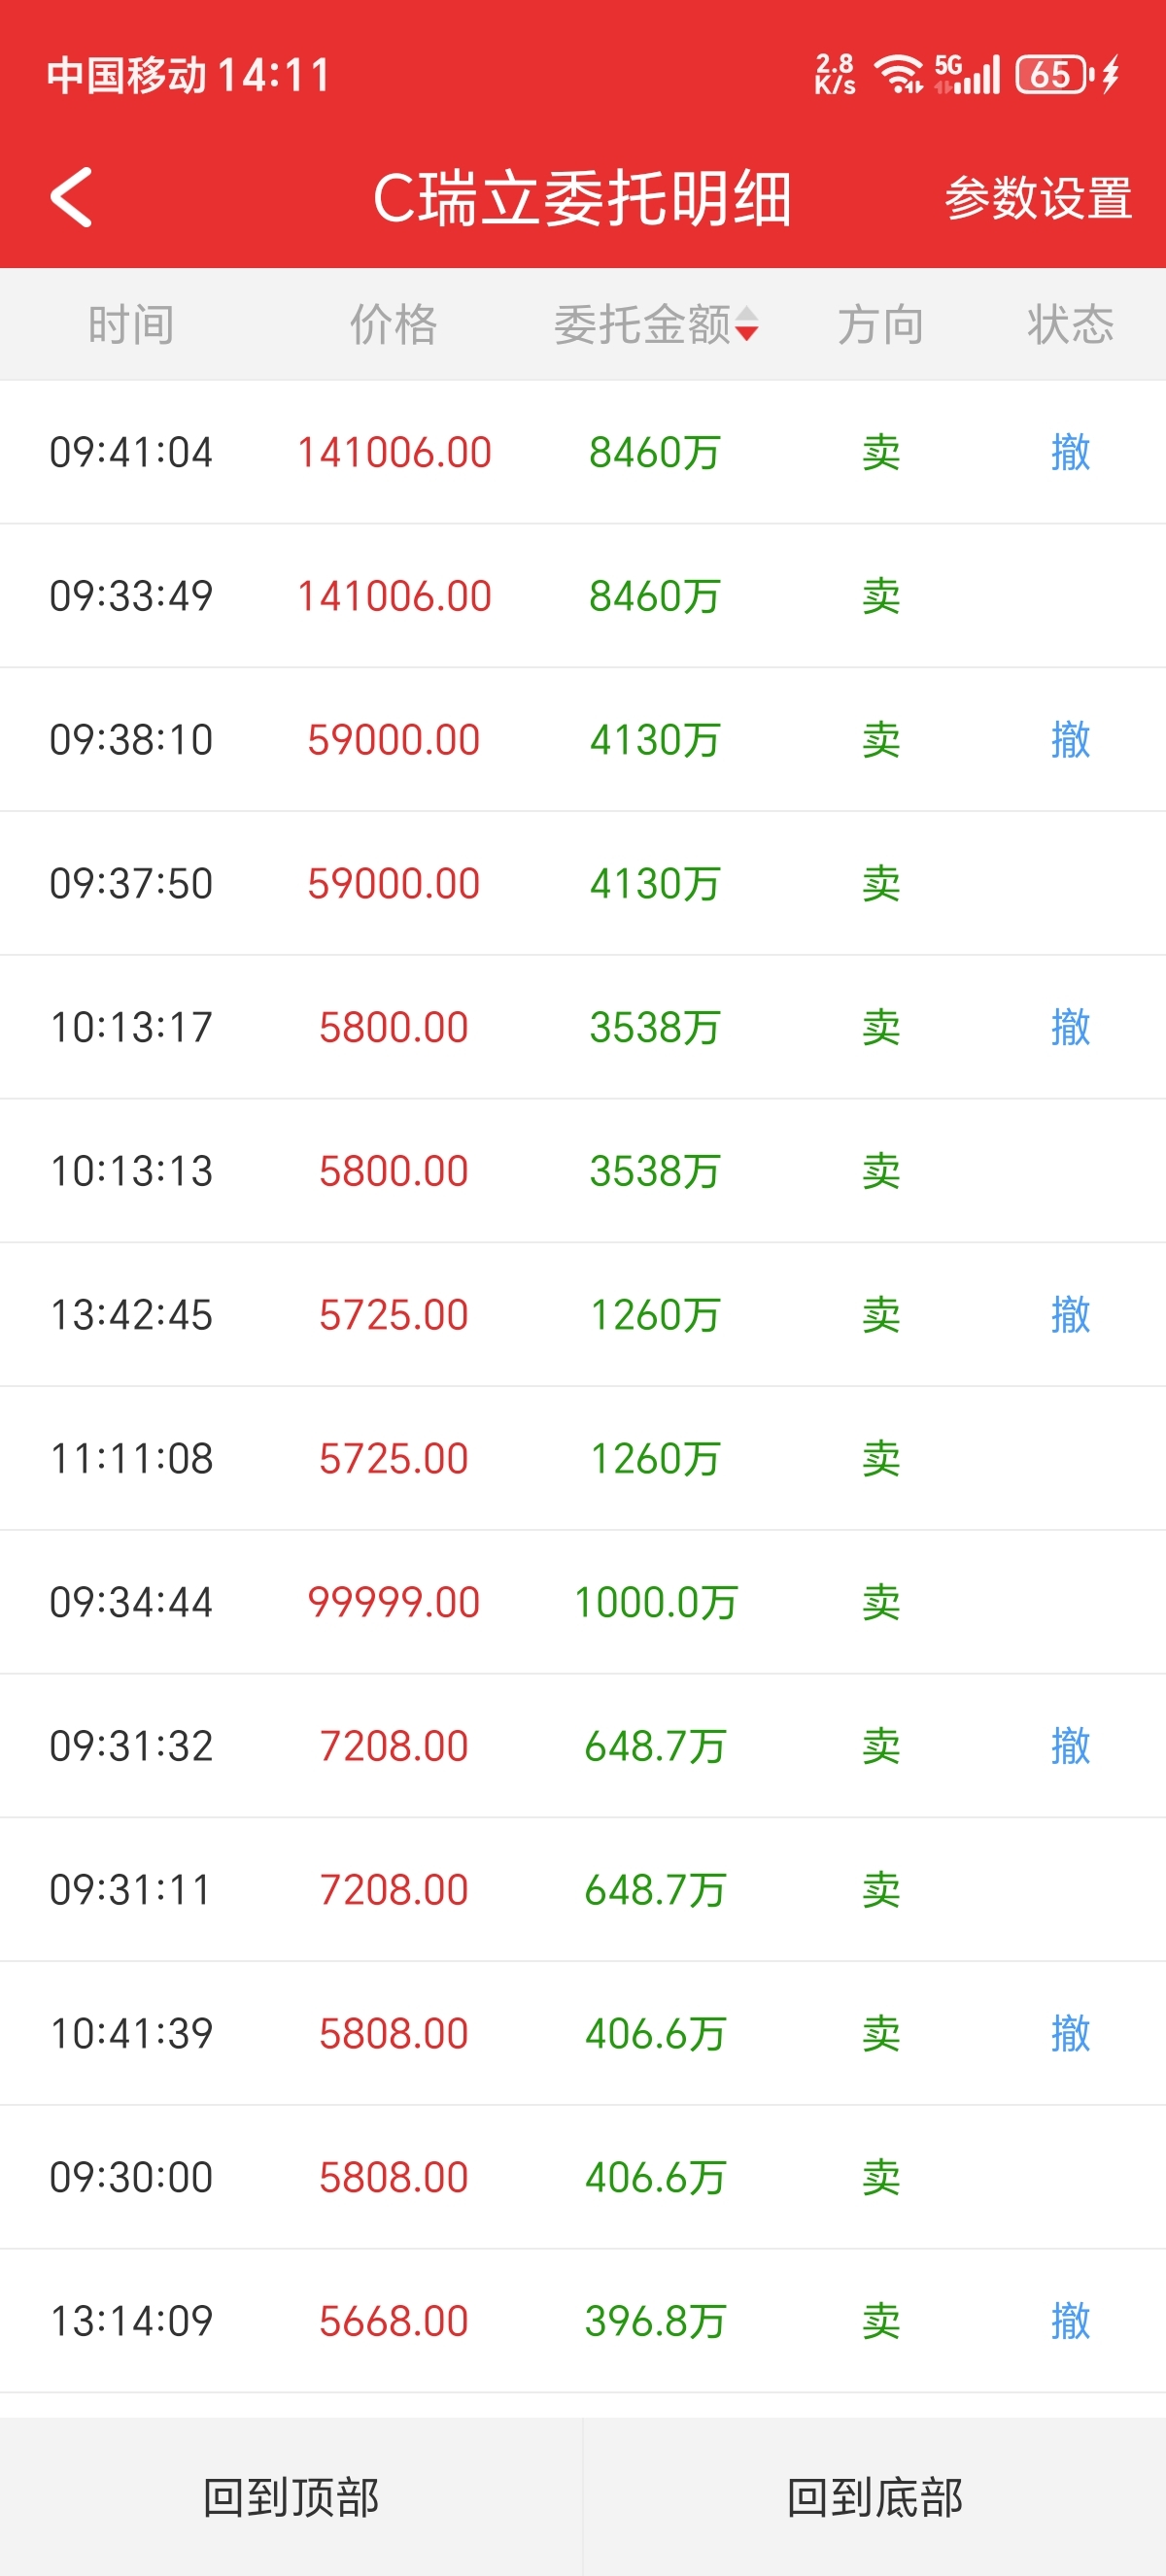Select the 状态 column header
Viewport: 1166px width, 2576px height.
point(1070,325)
